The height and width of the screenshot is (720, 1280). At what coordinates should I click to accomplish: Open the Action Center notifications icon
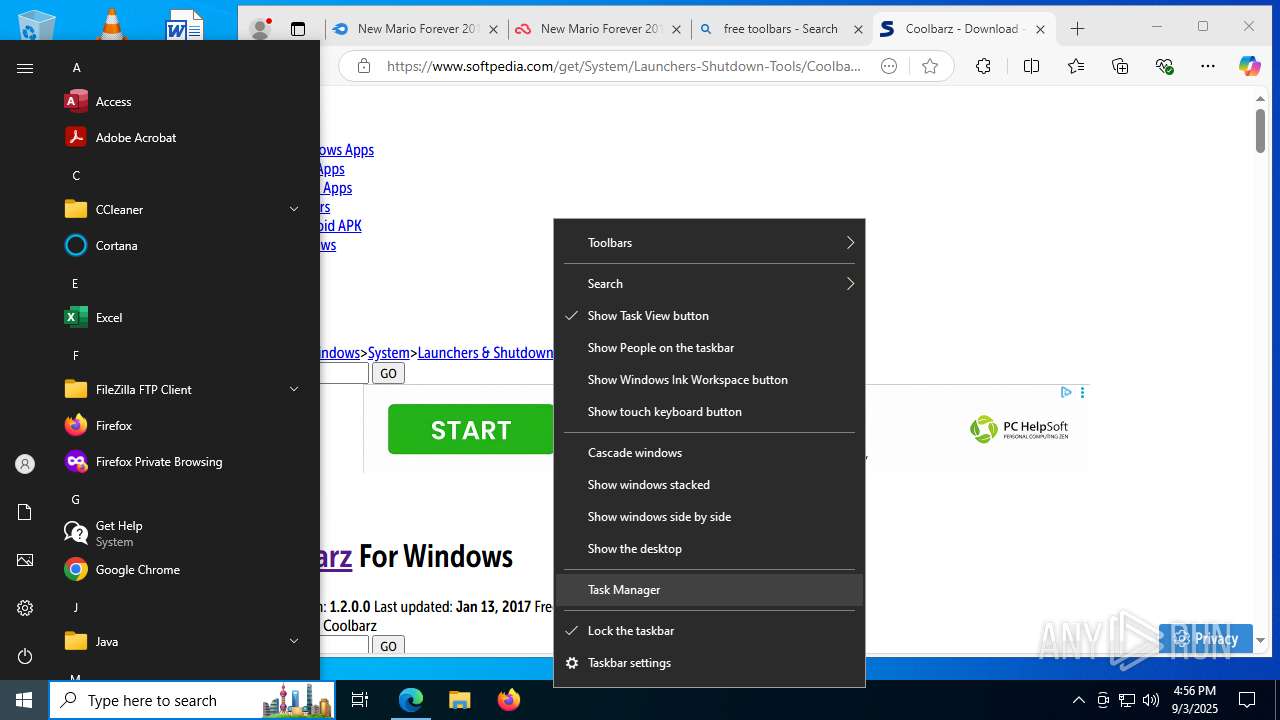pos(1247,700)
